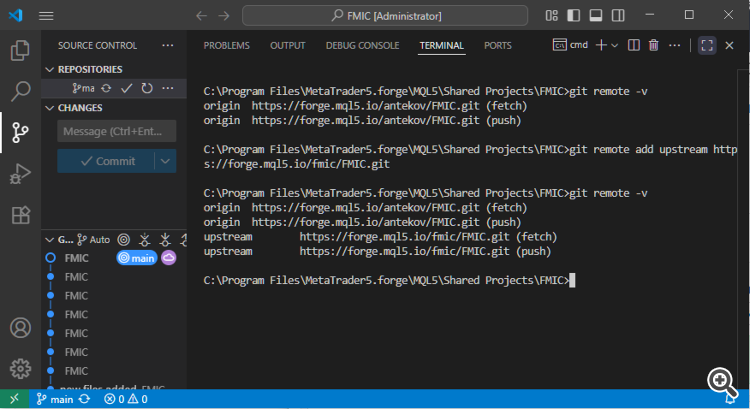
Task: Checkout branch via repository branch label
Action: tap(84, 88)
